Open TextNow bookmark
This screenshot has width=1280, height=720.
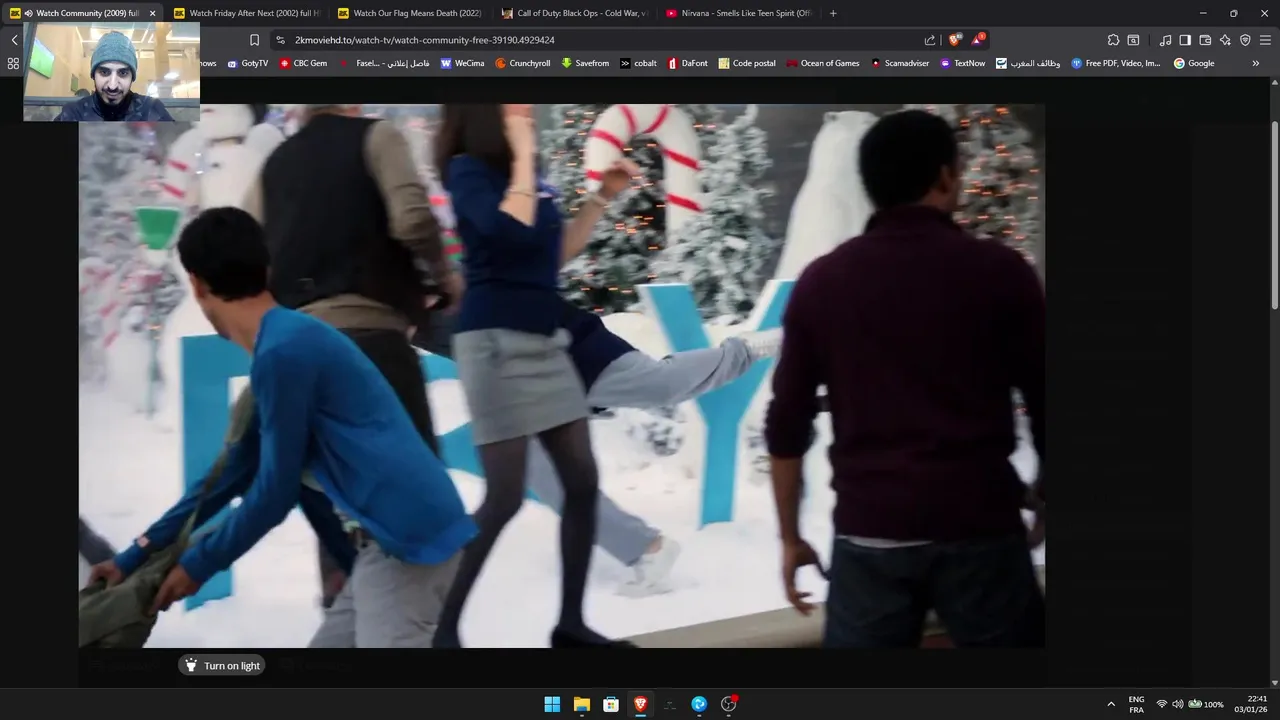[961, 63]
